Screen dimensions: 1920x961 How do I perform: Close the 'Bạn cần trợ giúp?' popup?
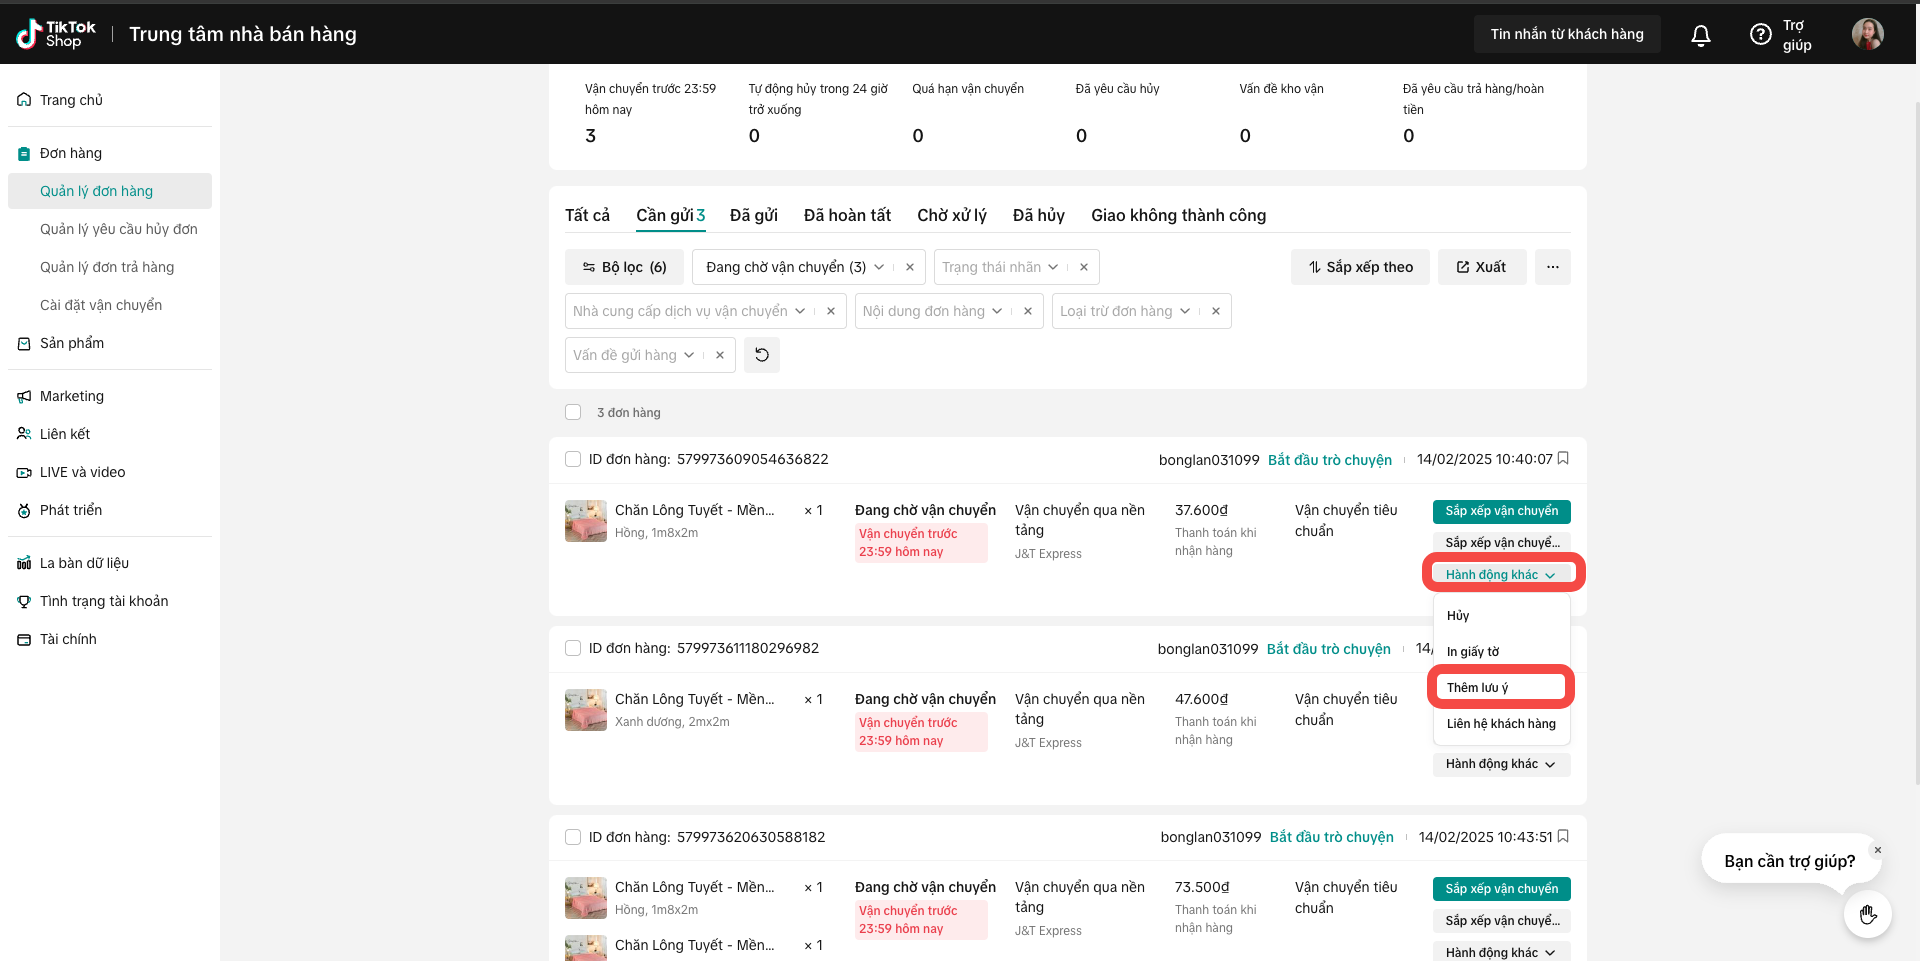[1877, 850]
